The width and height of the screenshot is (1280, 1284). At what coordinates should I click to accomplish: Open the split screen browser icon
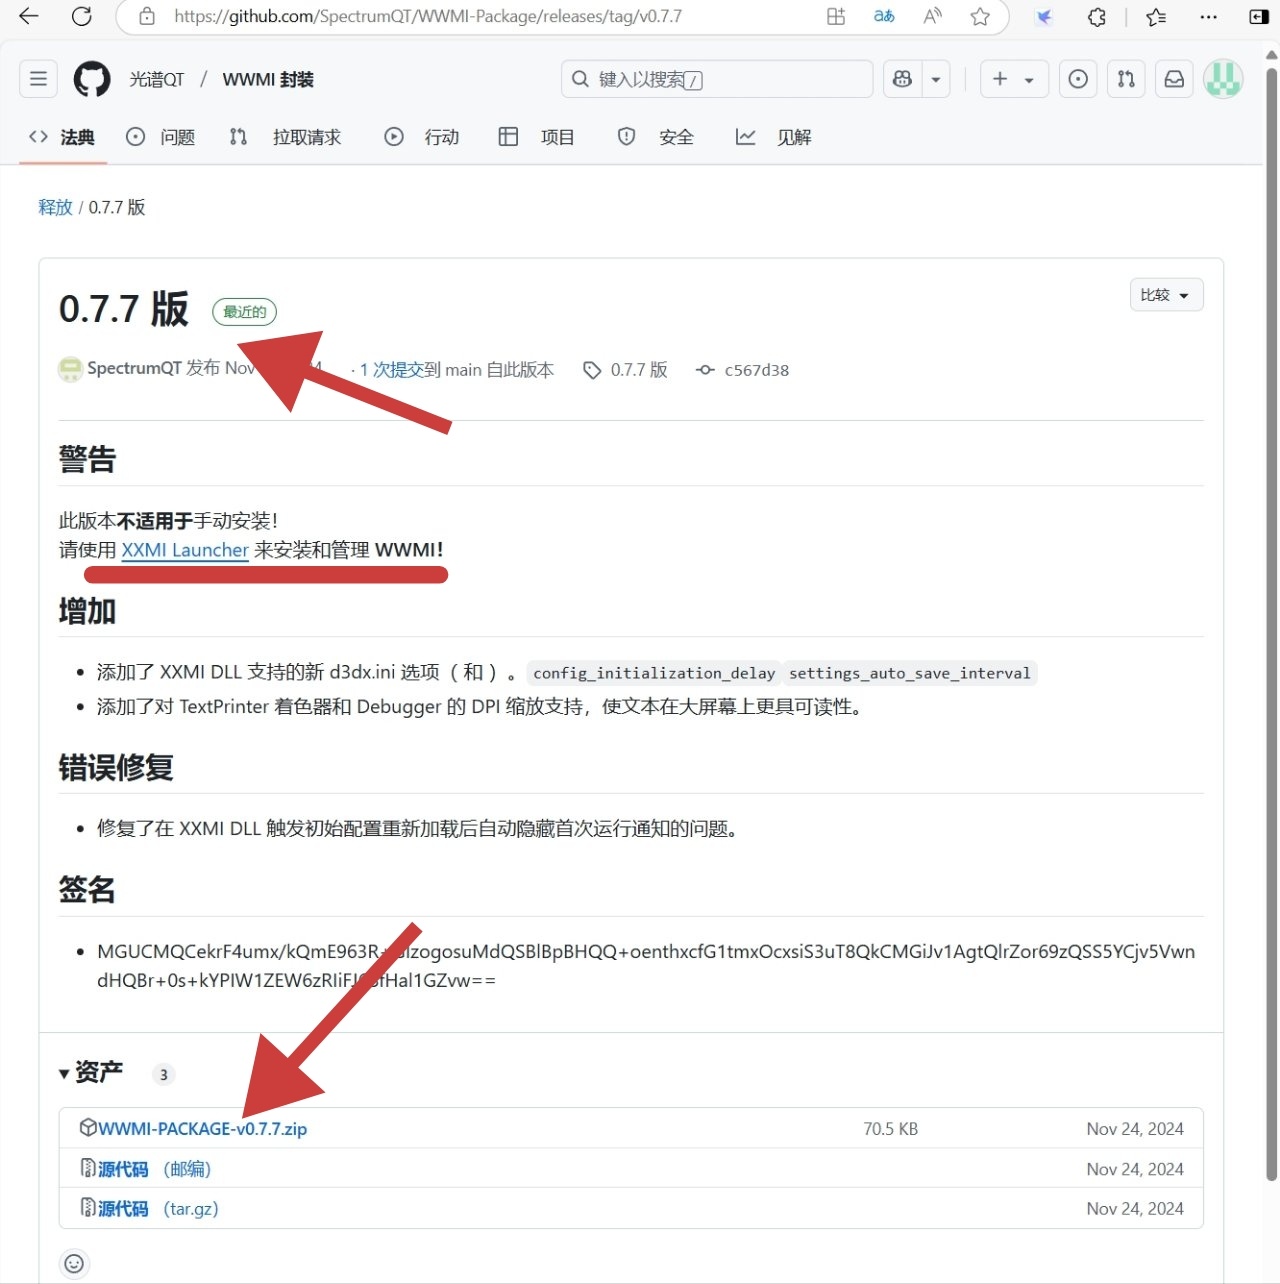tap(836, 16)
